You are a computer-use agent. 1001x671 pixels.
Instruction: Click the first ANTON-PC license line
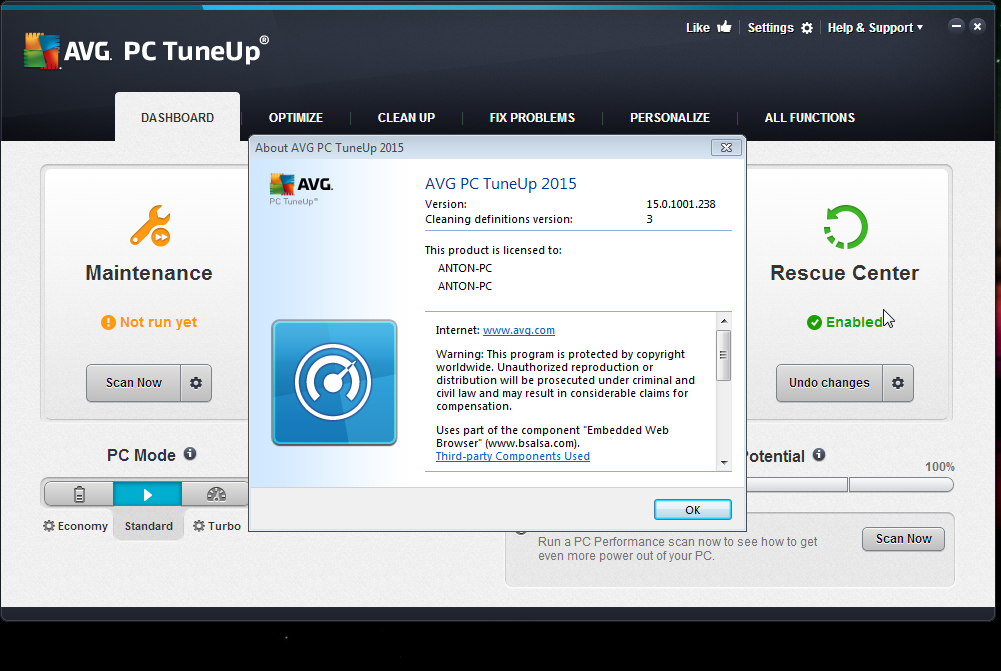pyautogui.click(x=465, y=268)
